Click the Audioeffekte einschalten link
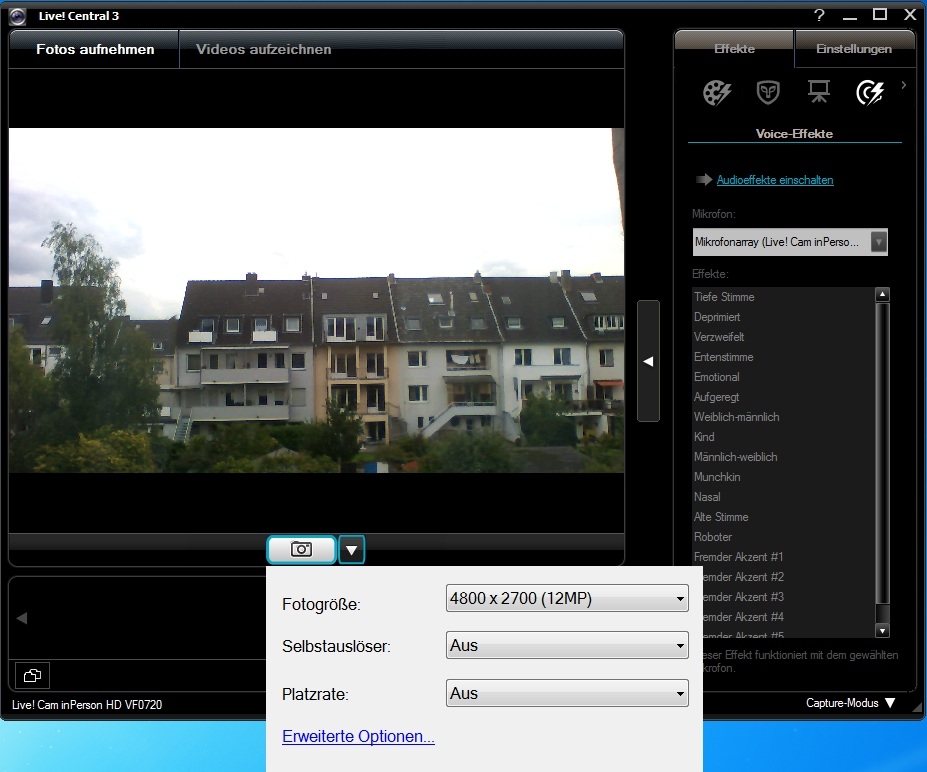The width and height of the screenshot is (927, 772). [774, 180]
